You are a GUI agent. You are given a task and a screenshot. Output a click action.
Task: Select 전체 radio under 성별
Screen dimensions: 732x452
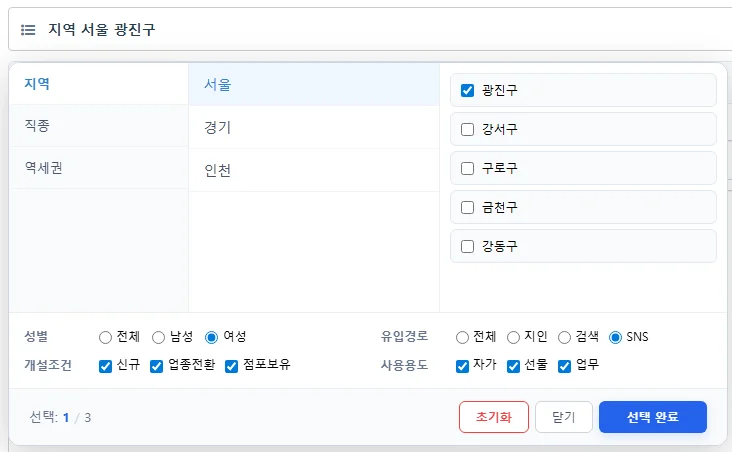(106, 337)
